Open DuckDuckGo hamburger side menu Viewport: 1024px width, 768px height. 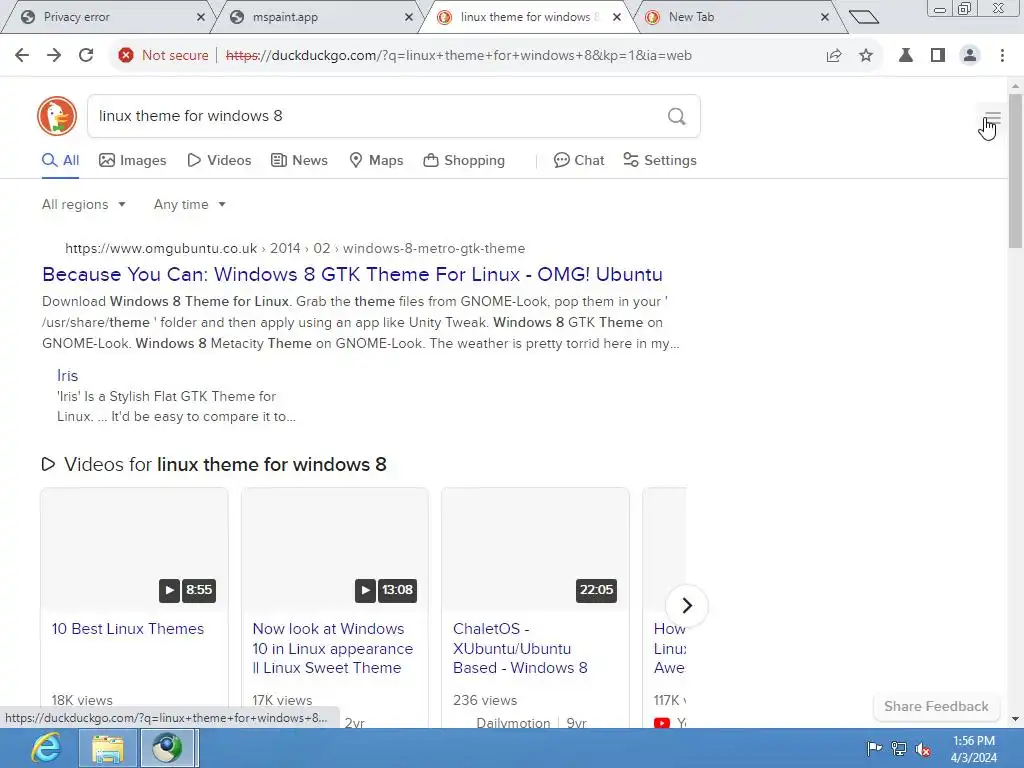click(x=992, y=119)
